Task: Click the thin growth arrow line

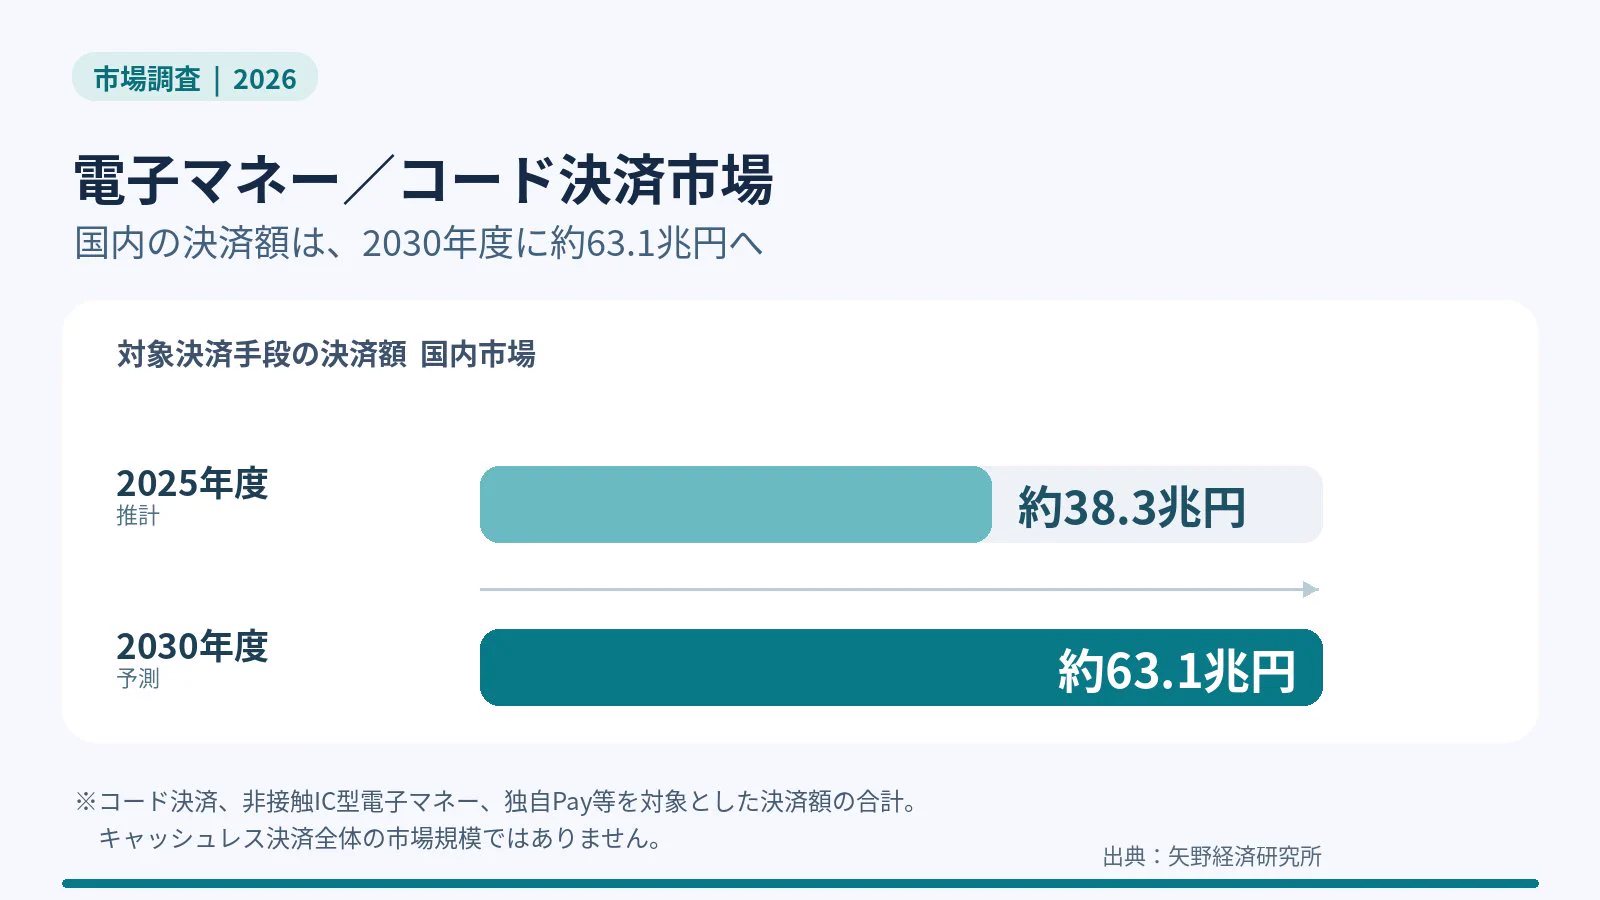Action: click(891, 589)
